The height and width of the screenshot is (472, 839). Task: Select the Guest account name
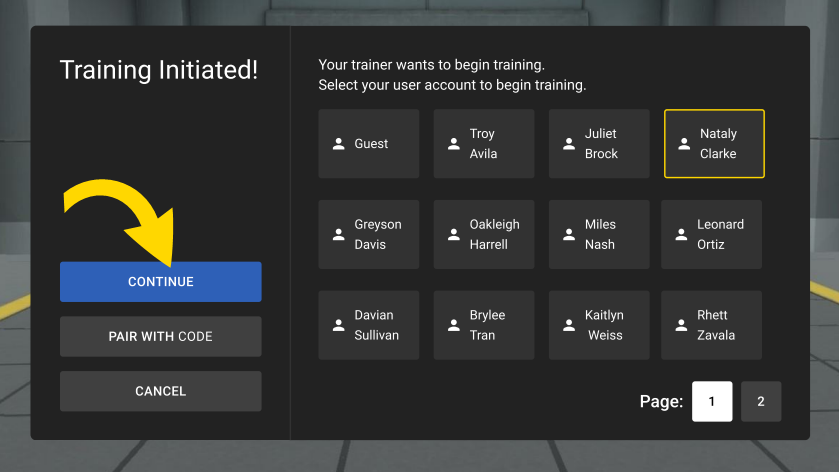371,144
